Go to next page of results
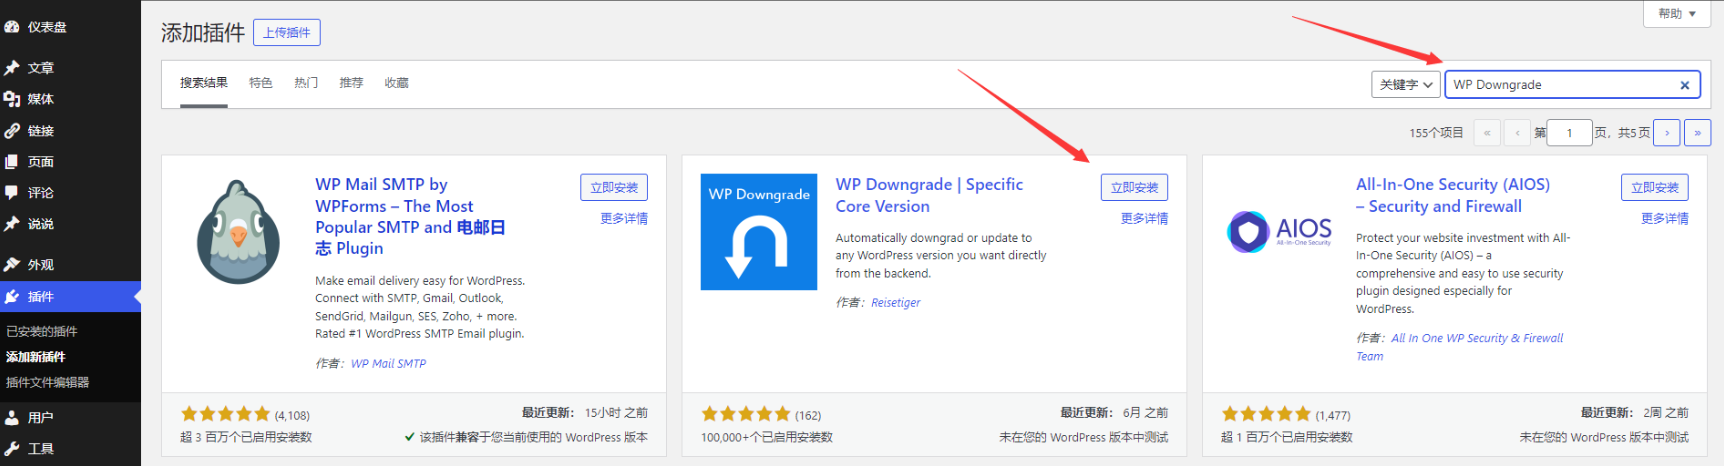The width and height of the screenshot is (1724, 466). click(1667, 133)
